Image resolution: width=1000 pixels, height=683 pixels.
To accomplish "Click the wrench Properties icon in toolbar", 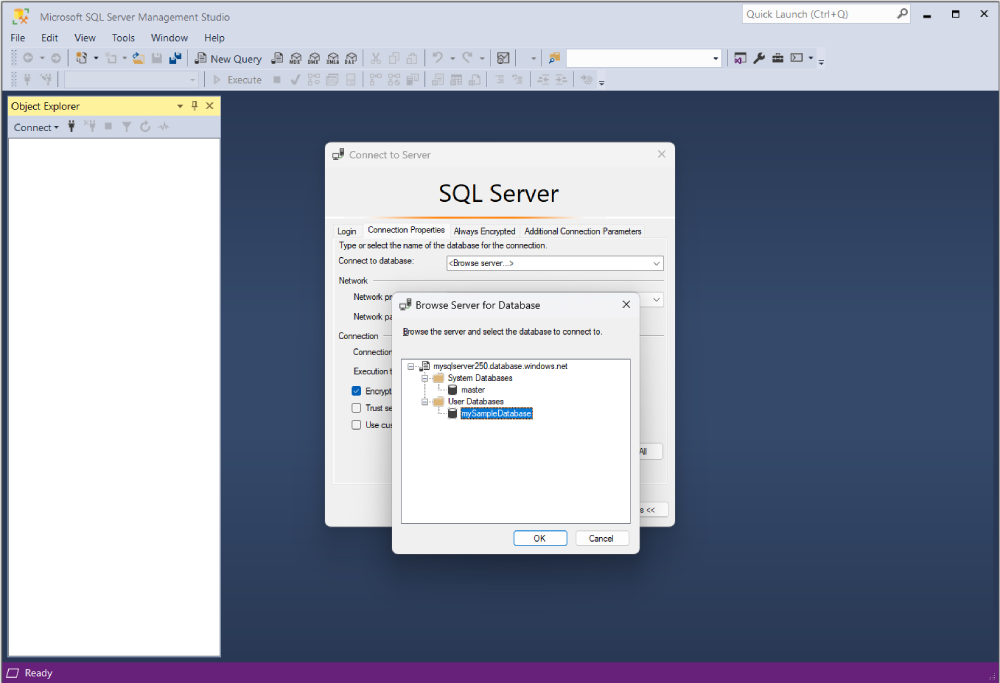I will [759, 59].
